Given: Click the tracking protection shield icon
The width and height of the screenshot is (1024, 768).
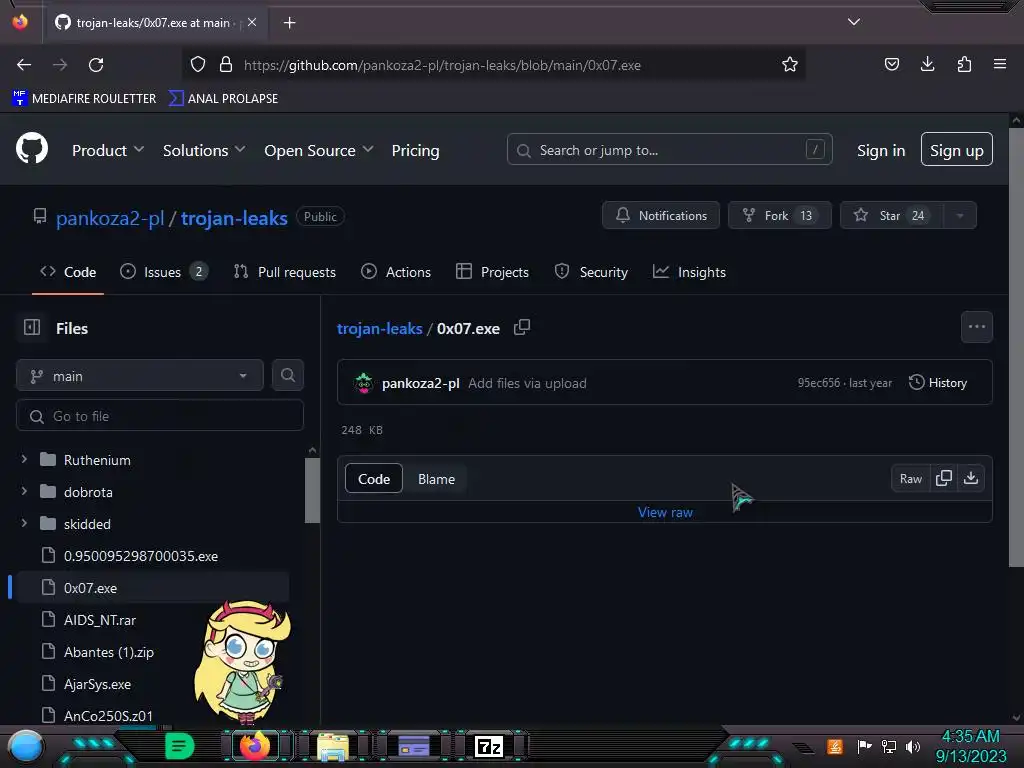Looking at the screenshot, I should tap(198, 65).
